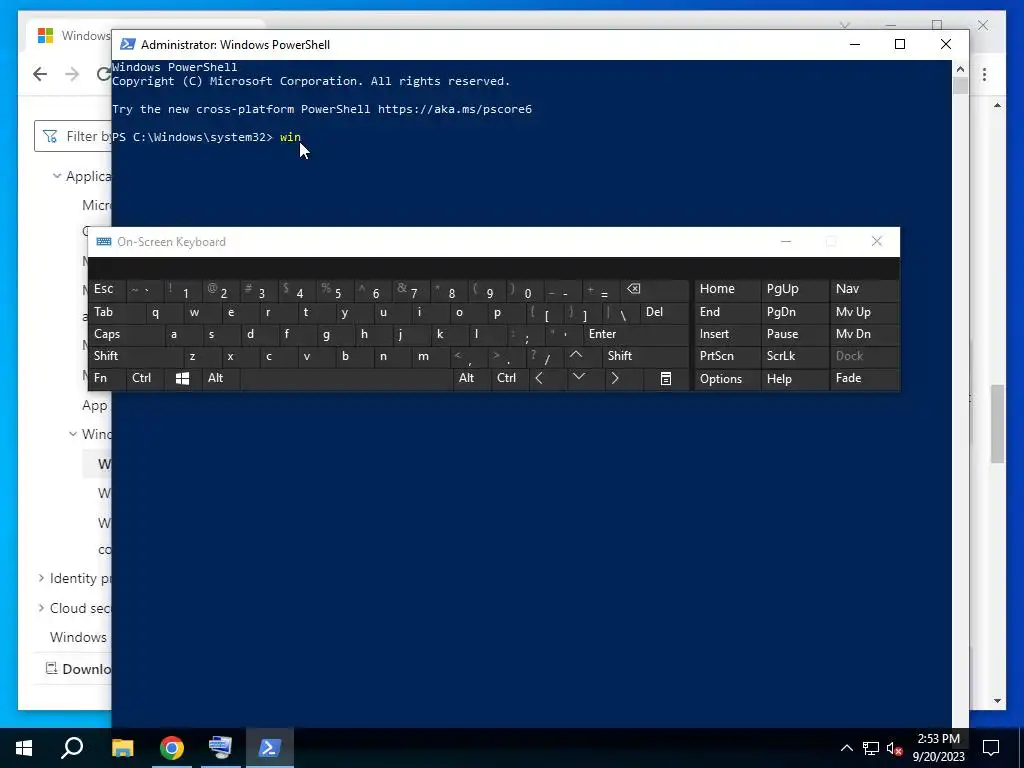Image resolution: width=1024 pixels, height=768 pixels.
Task: Click the taskbar clock showing 2:53 PM
Action: 938,748
